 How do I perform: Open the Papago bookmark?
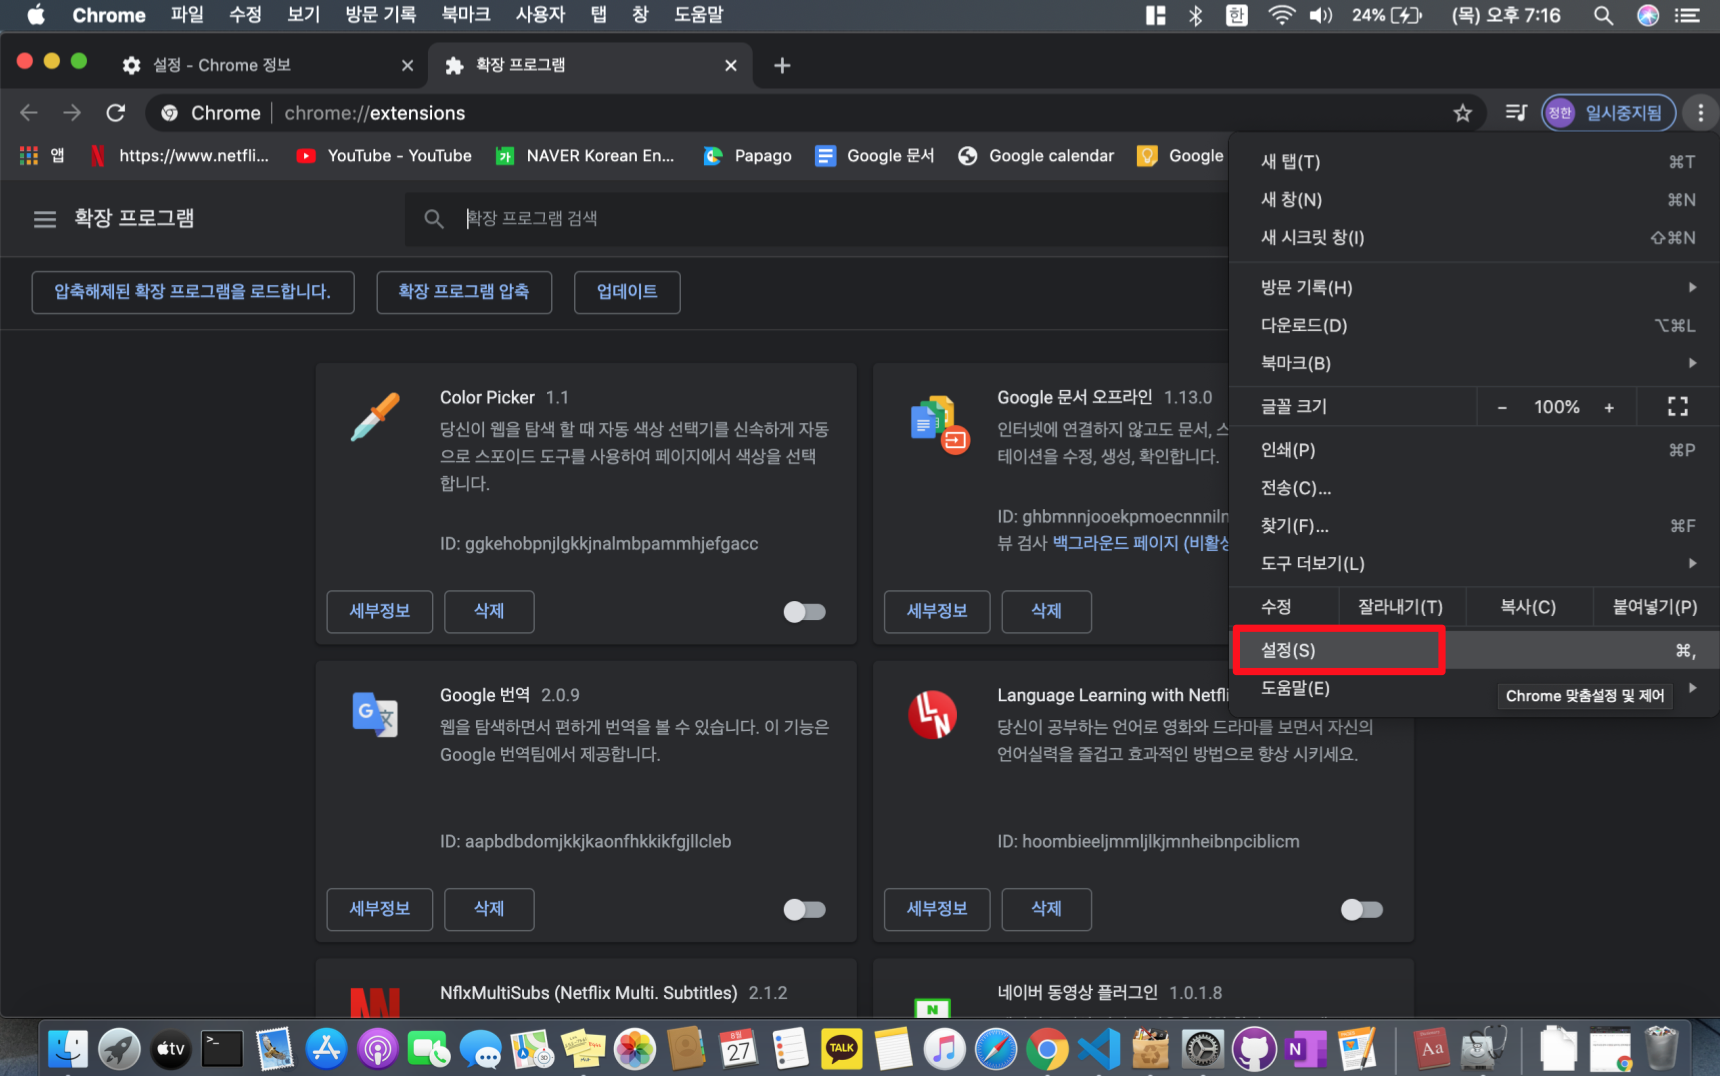tap(748, 156)
